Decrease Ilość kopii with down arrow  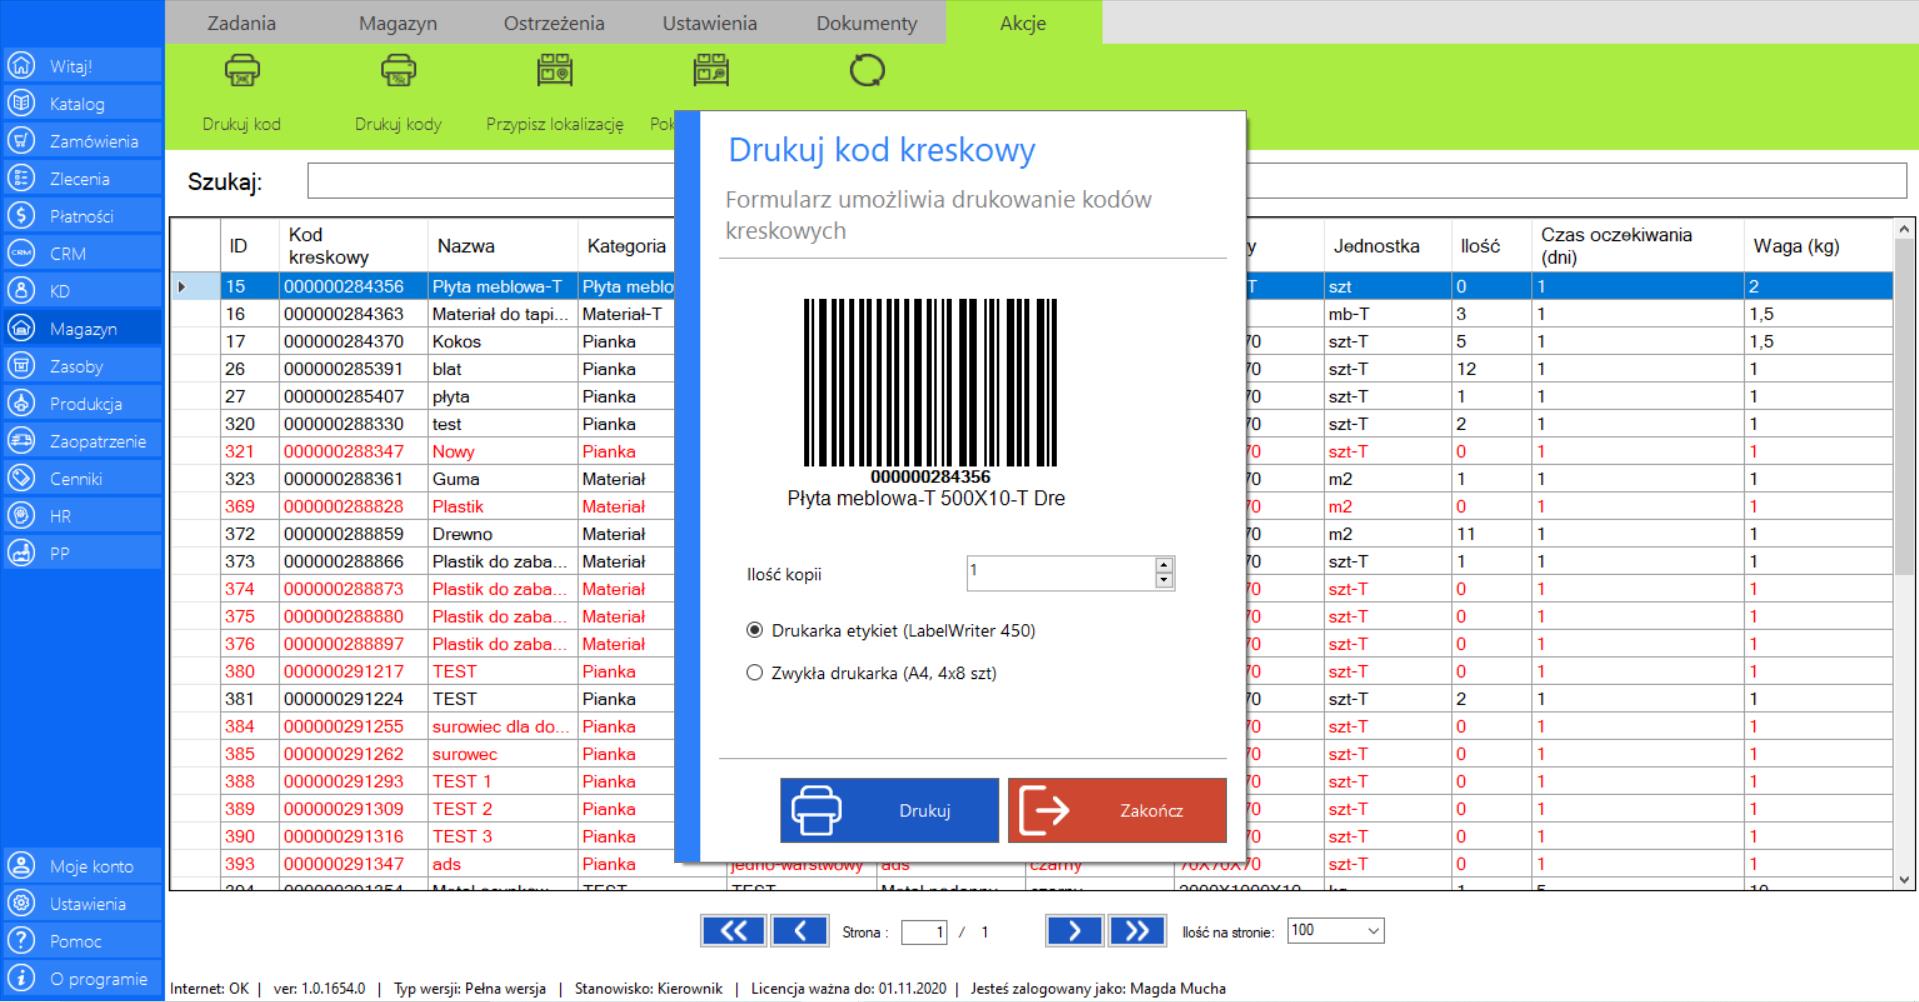pos(1163,580)
